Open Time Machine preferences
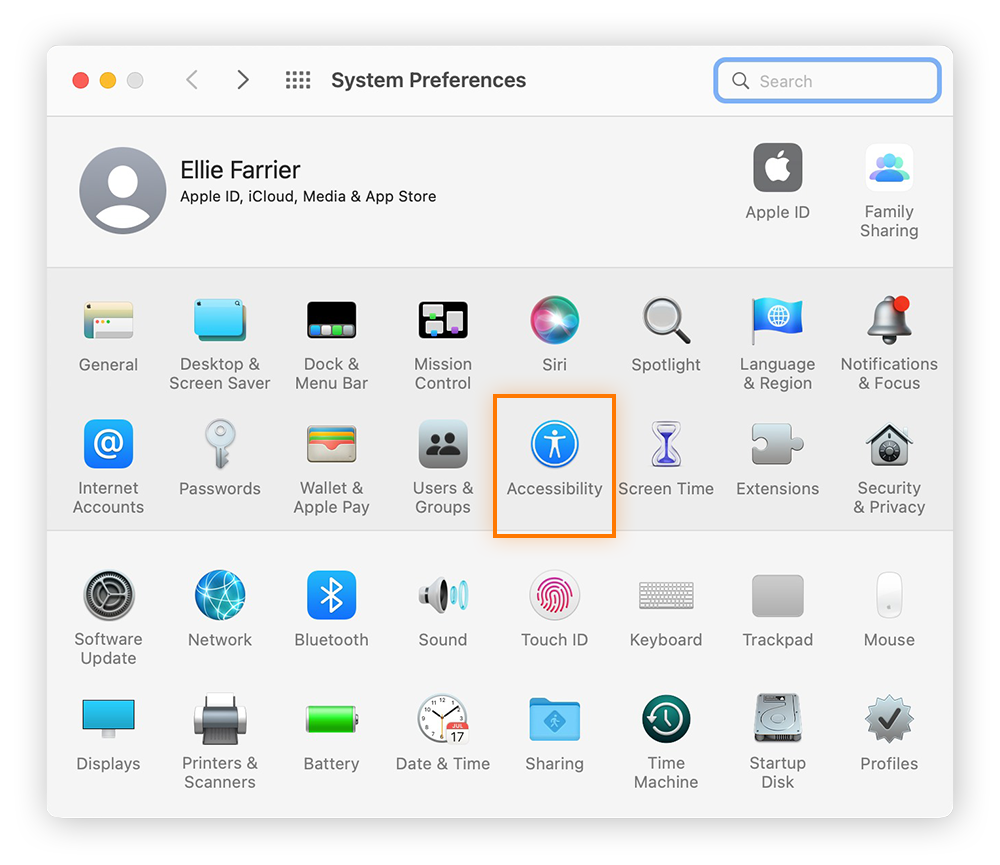This screenshot has height=865, width=1000. coord(665,718)
